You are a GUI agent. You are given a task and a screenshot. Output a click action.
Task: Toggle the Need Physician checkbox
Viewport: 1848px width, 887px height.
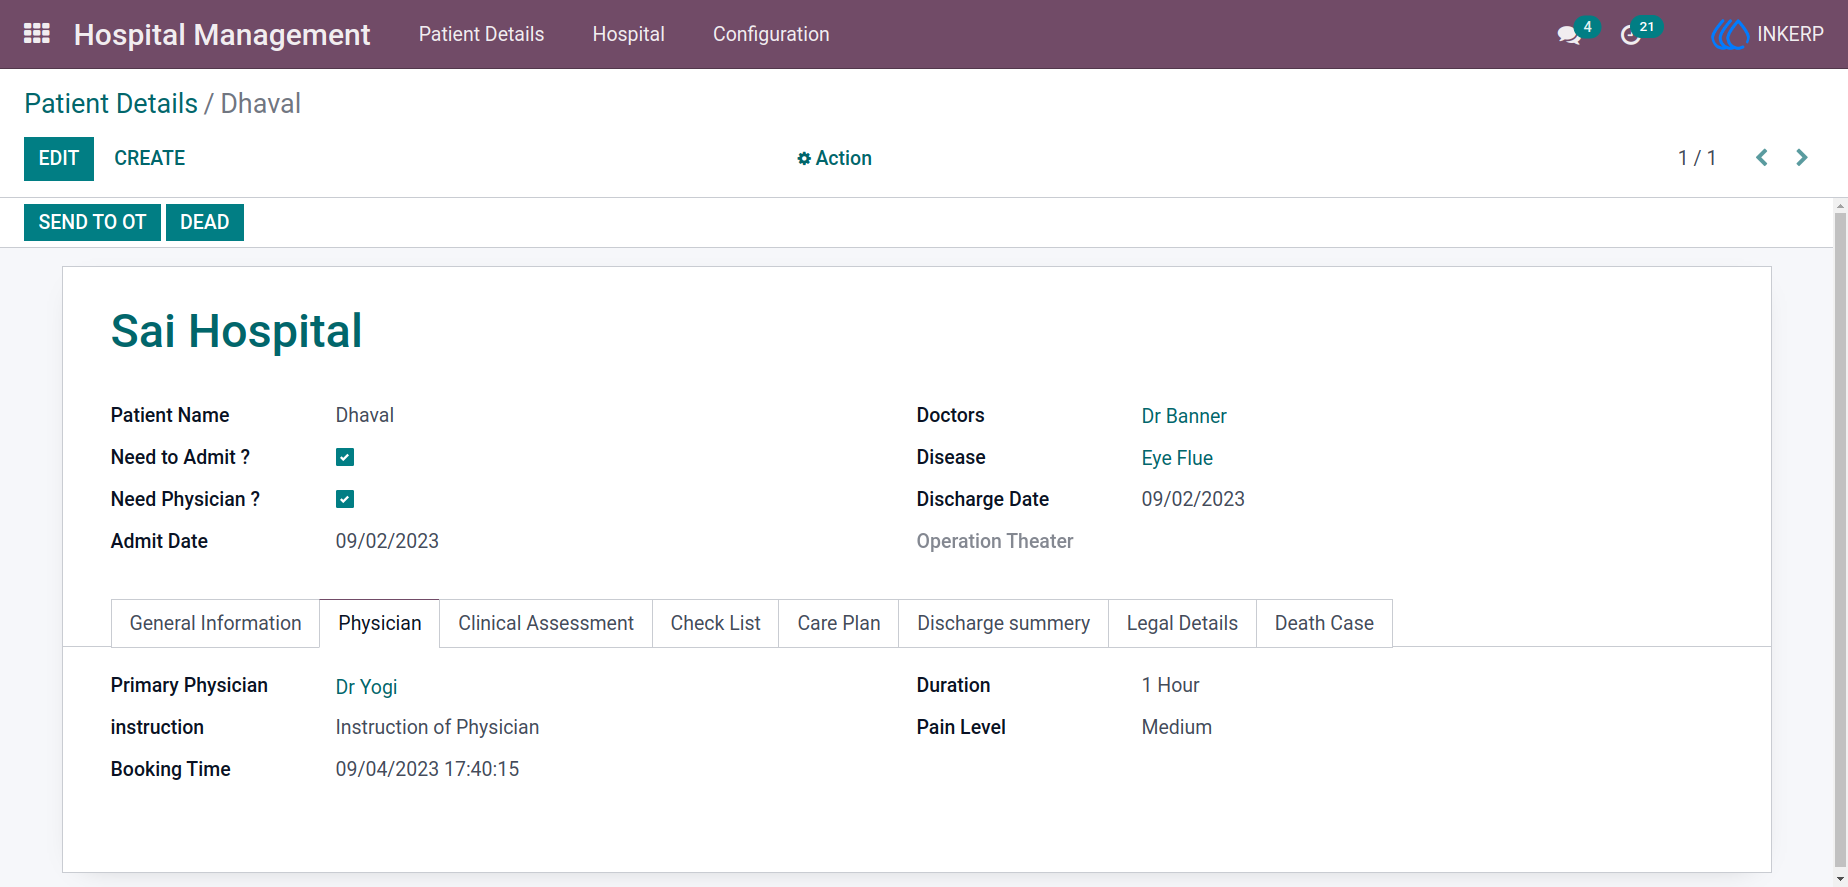345,499
